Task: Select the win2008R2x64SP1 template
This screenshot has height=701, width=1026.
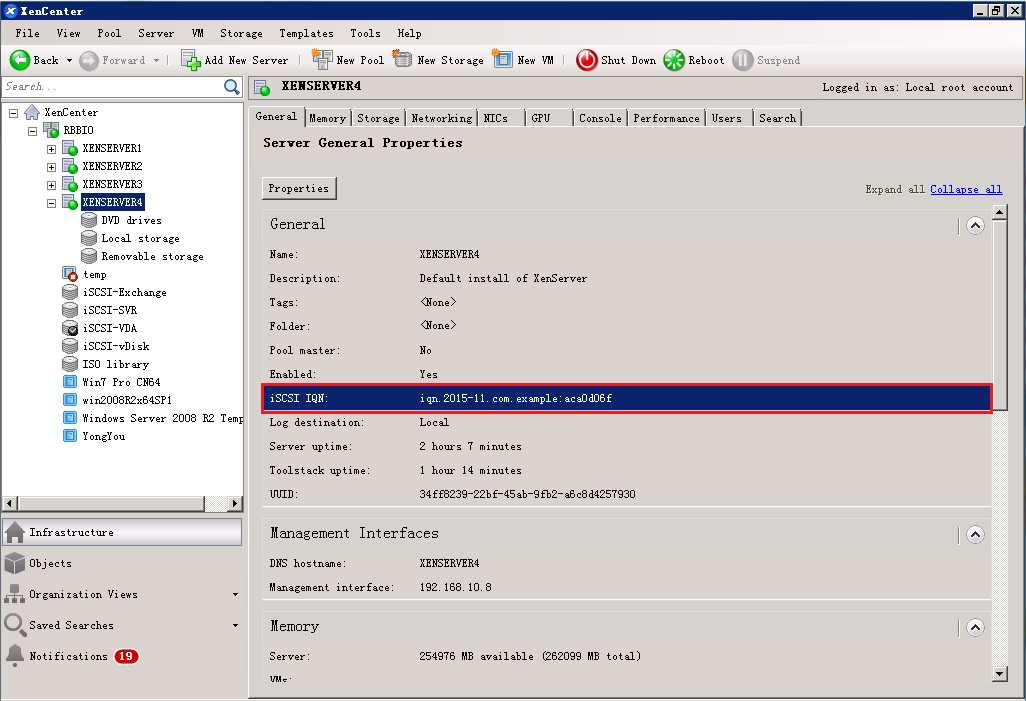Action: coord(127,400)
